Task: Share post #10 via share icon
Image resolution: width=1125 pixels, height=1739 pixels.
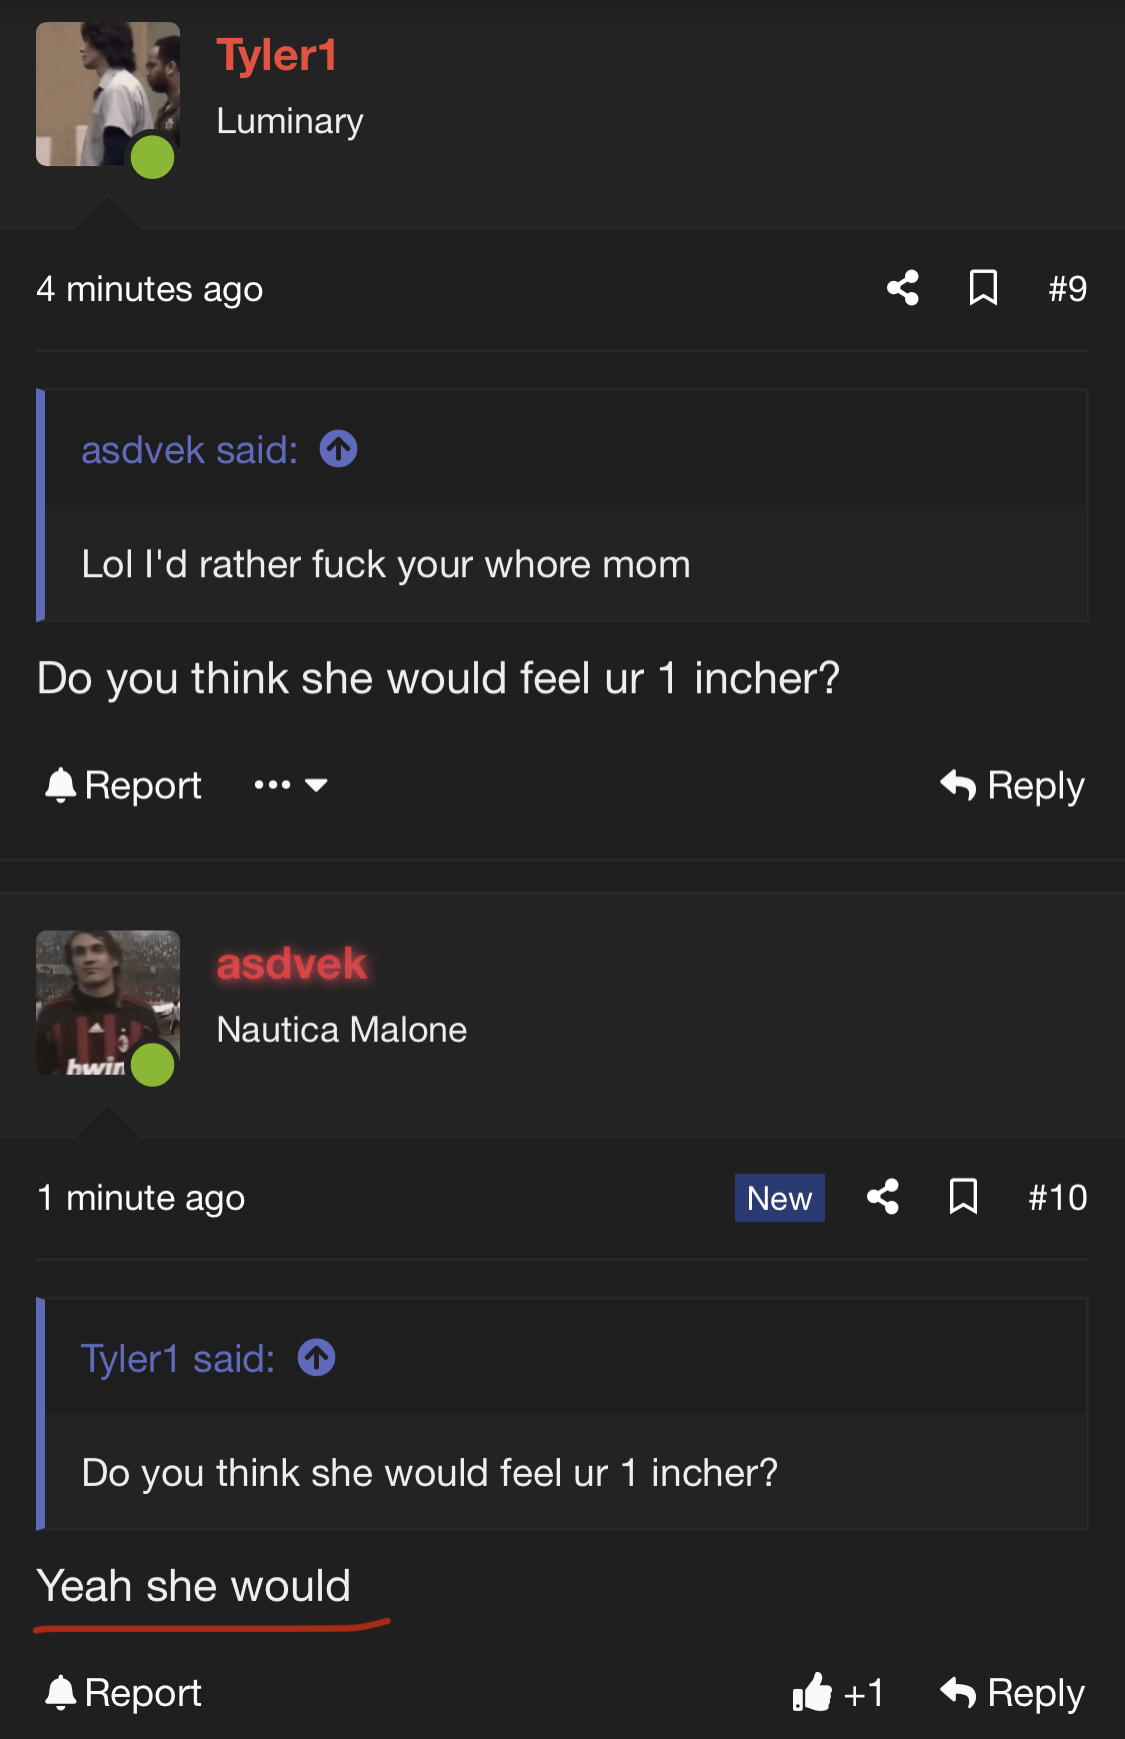Action: click(x=882, y=1197)
